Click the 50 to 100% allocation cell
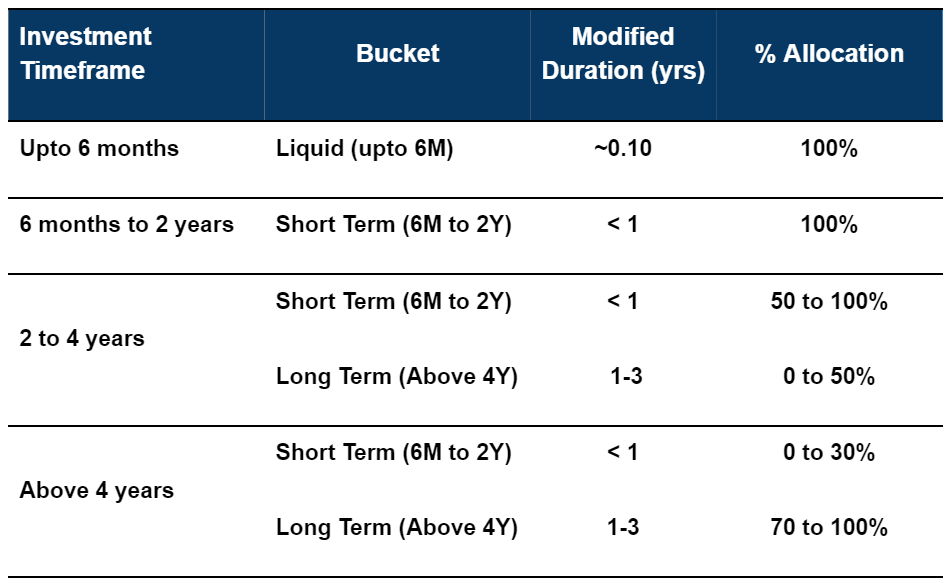 829,301
